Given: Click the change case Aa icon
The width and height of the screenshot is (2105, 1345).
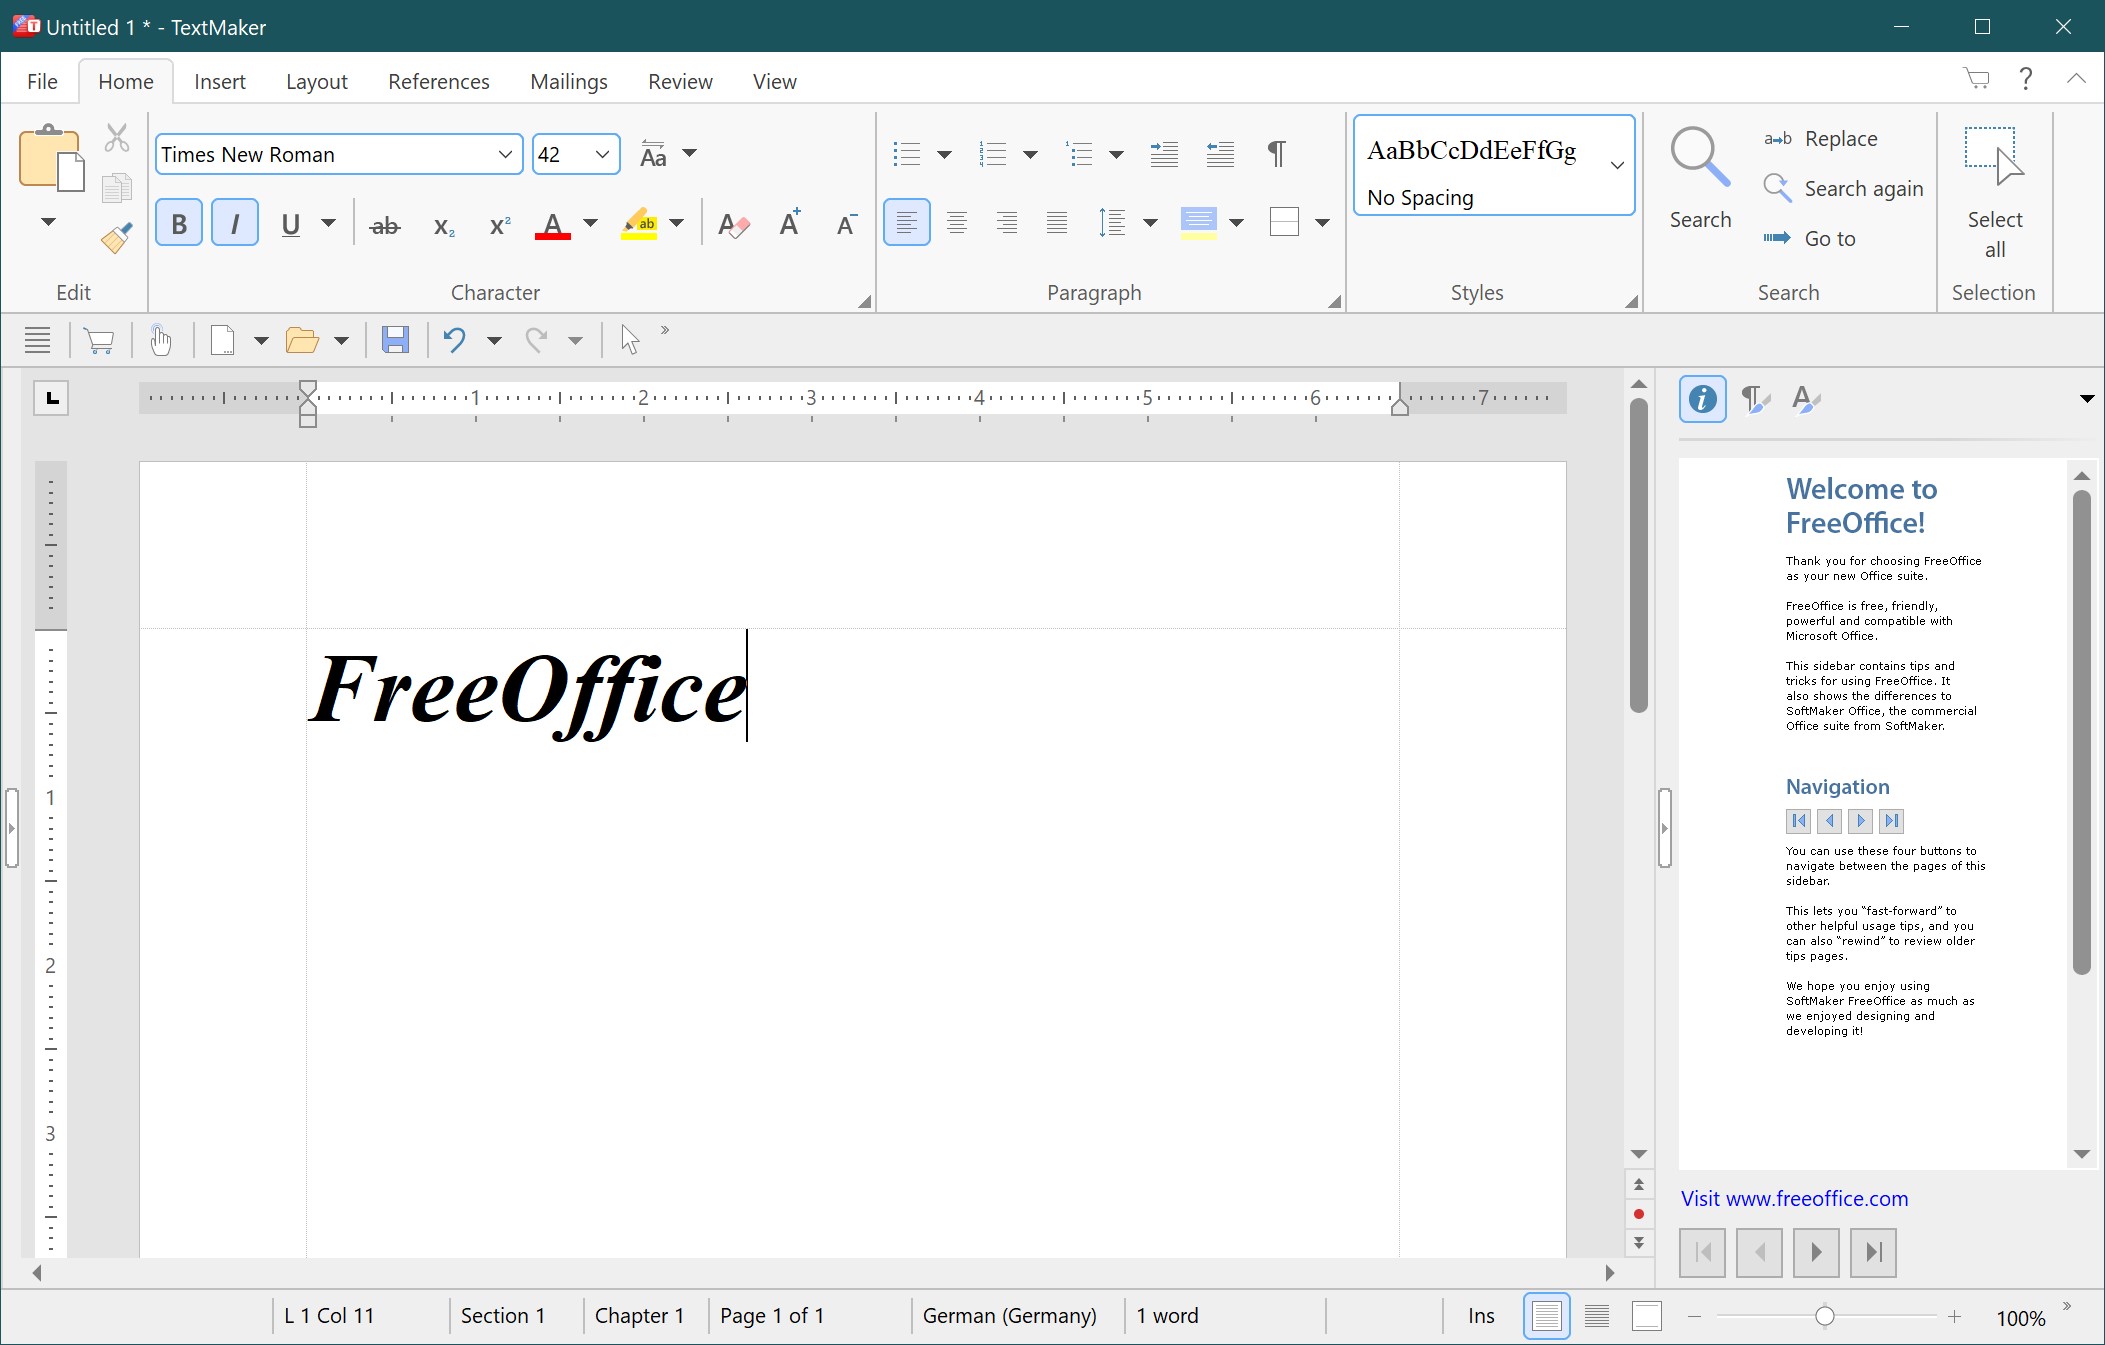Looking at the screenshot, I should click(x=653, y=154).
